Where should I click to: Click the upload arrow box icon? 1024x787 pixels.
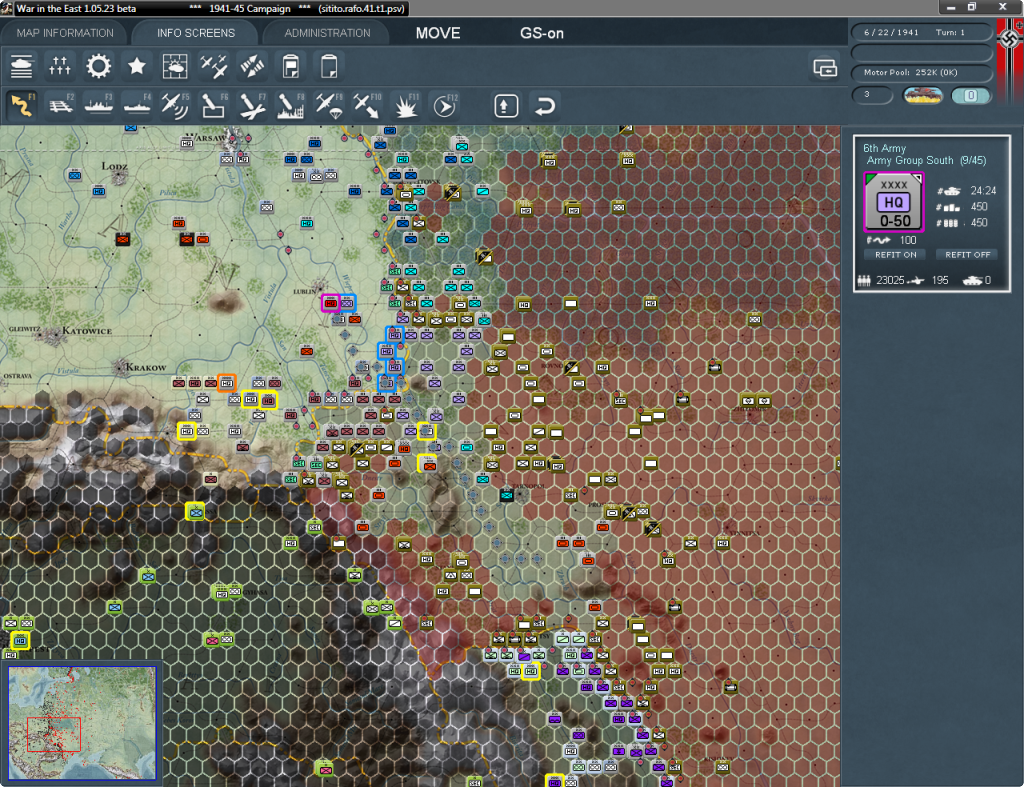(x=506, y=106)
